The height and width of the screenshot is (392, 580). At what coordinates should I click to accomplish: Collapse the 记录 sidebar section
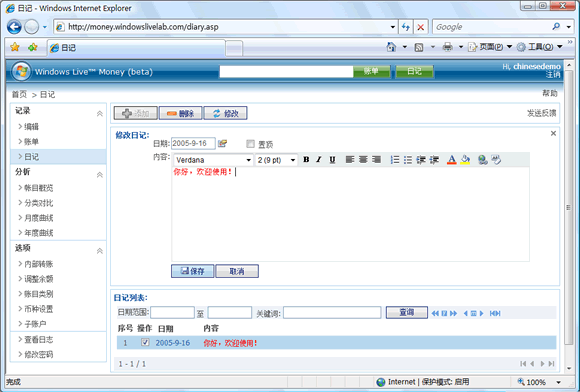(x=100, y=114)
